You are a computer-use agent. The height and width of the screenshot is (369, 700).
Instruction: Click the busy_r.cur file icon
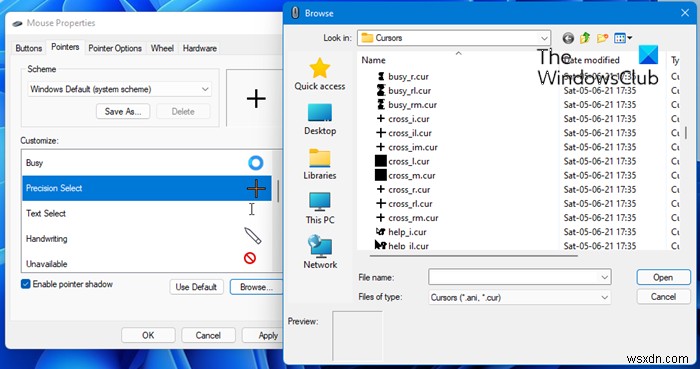click(x=380, y=77)
